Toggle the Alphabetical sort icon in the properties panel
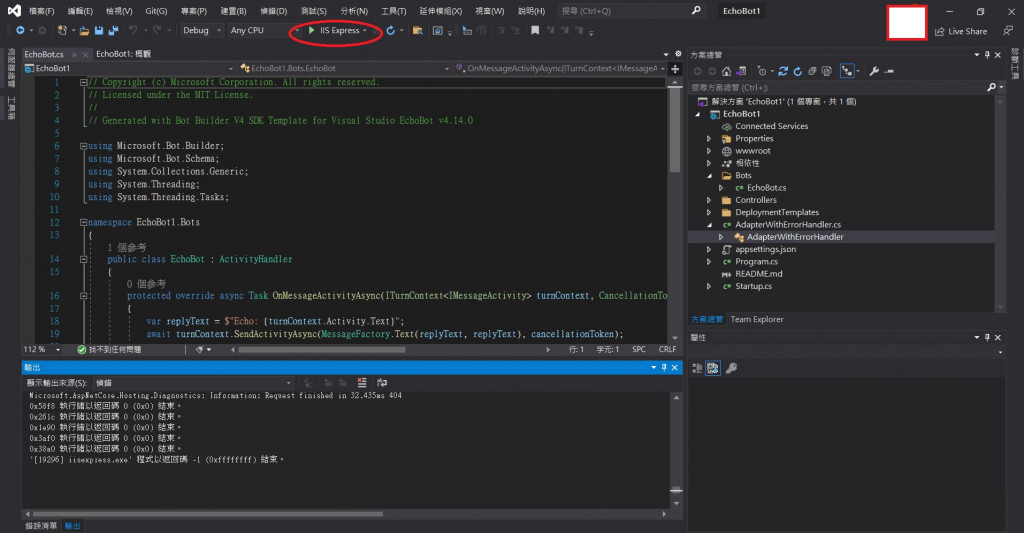The height and width of the screenshot is (533, 1024). click(712, 368)
